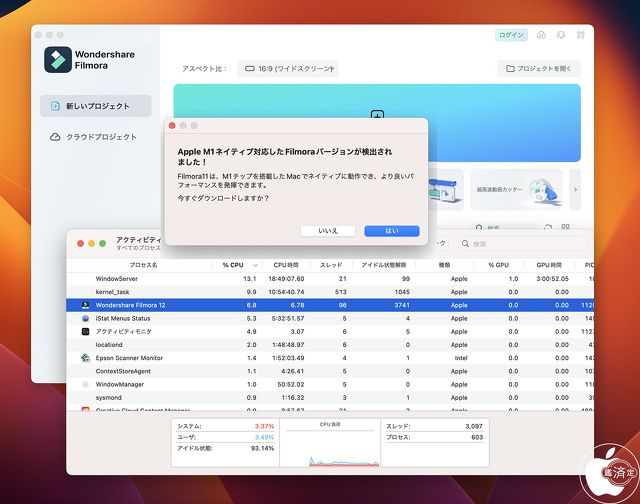Image resolution: width=640 pixels, height=504 pixels.
Task: Select the locationd process row
Action: click(x=330, y=345)
